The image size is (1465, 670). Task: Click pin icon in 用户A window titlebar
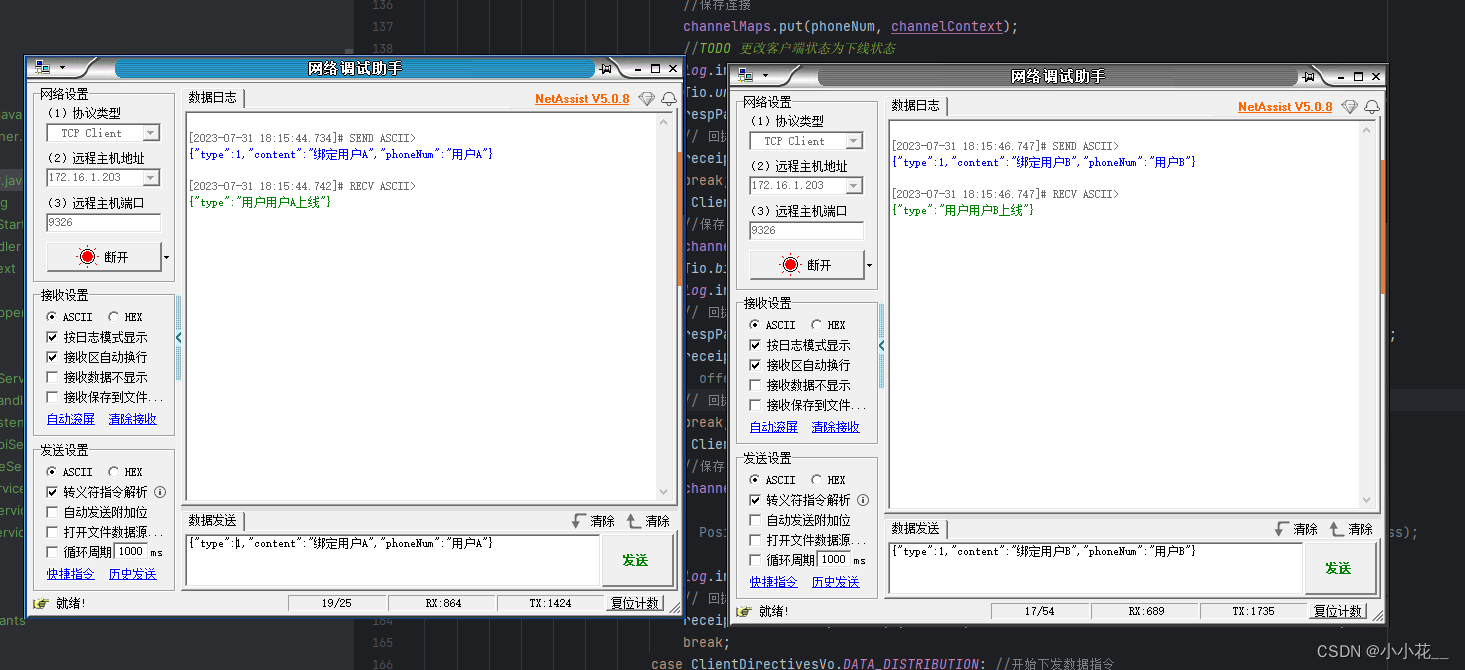(x=606, y=68)
